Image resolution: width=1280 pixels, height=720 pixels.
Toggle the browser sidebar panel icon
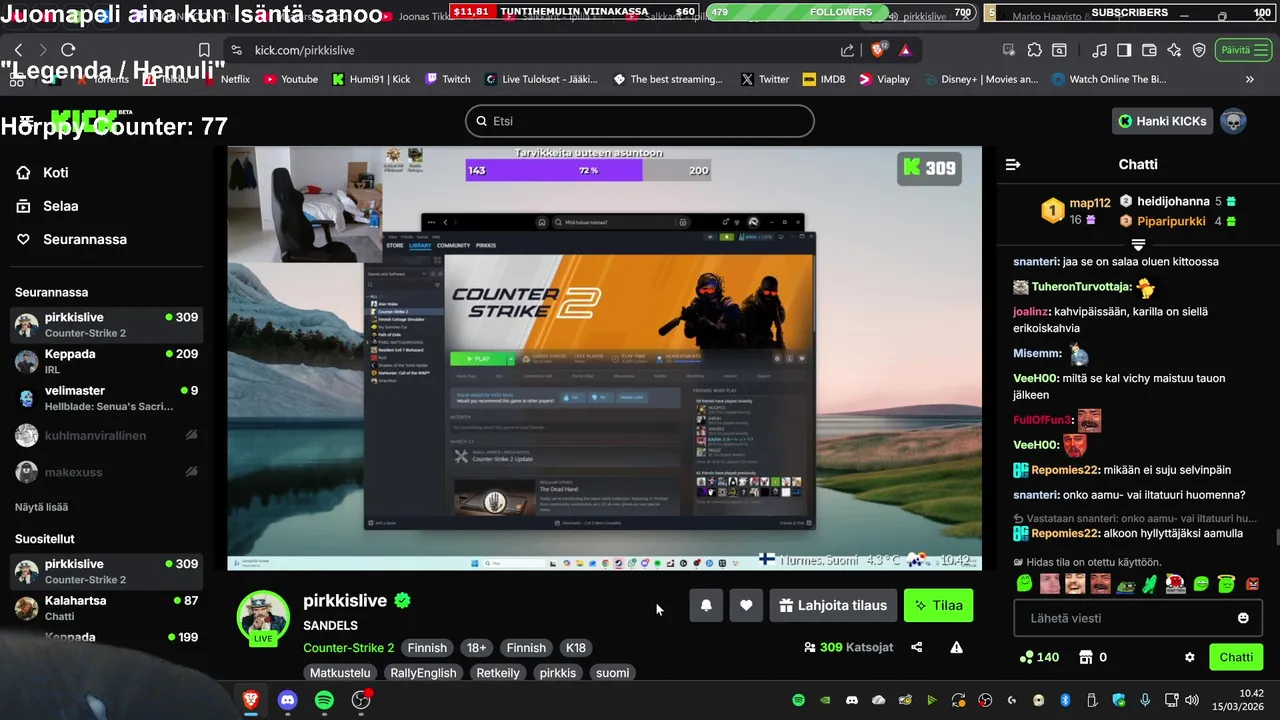(x=1124, y=50)
